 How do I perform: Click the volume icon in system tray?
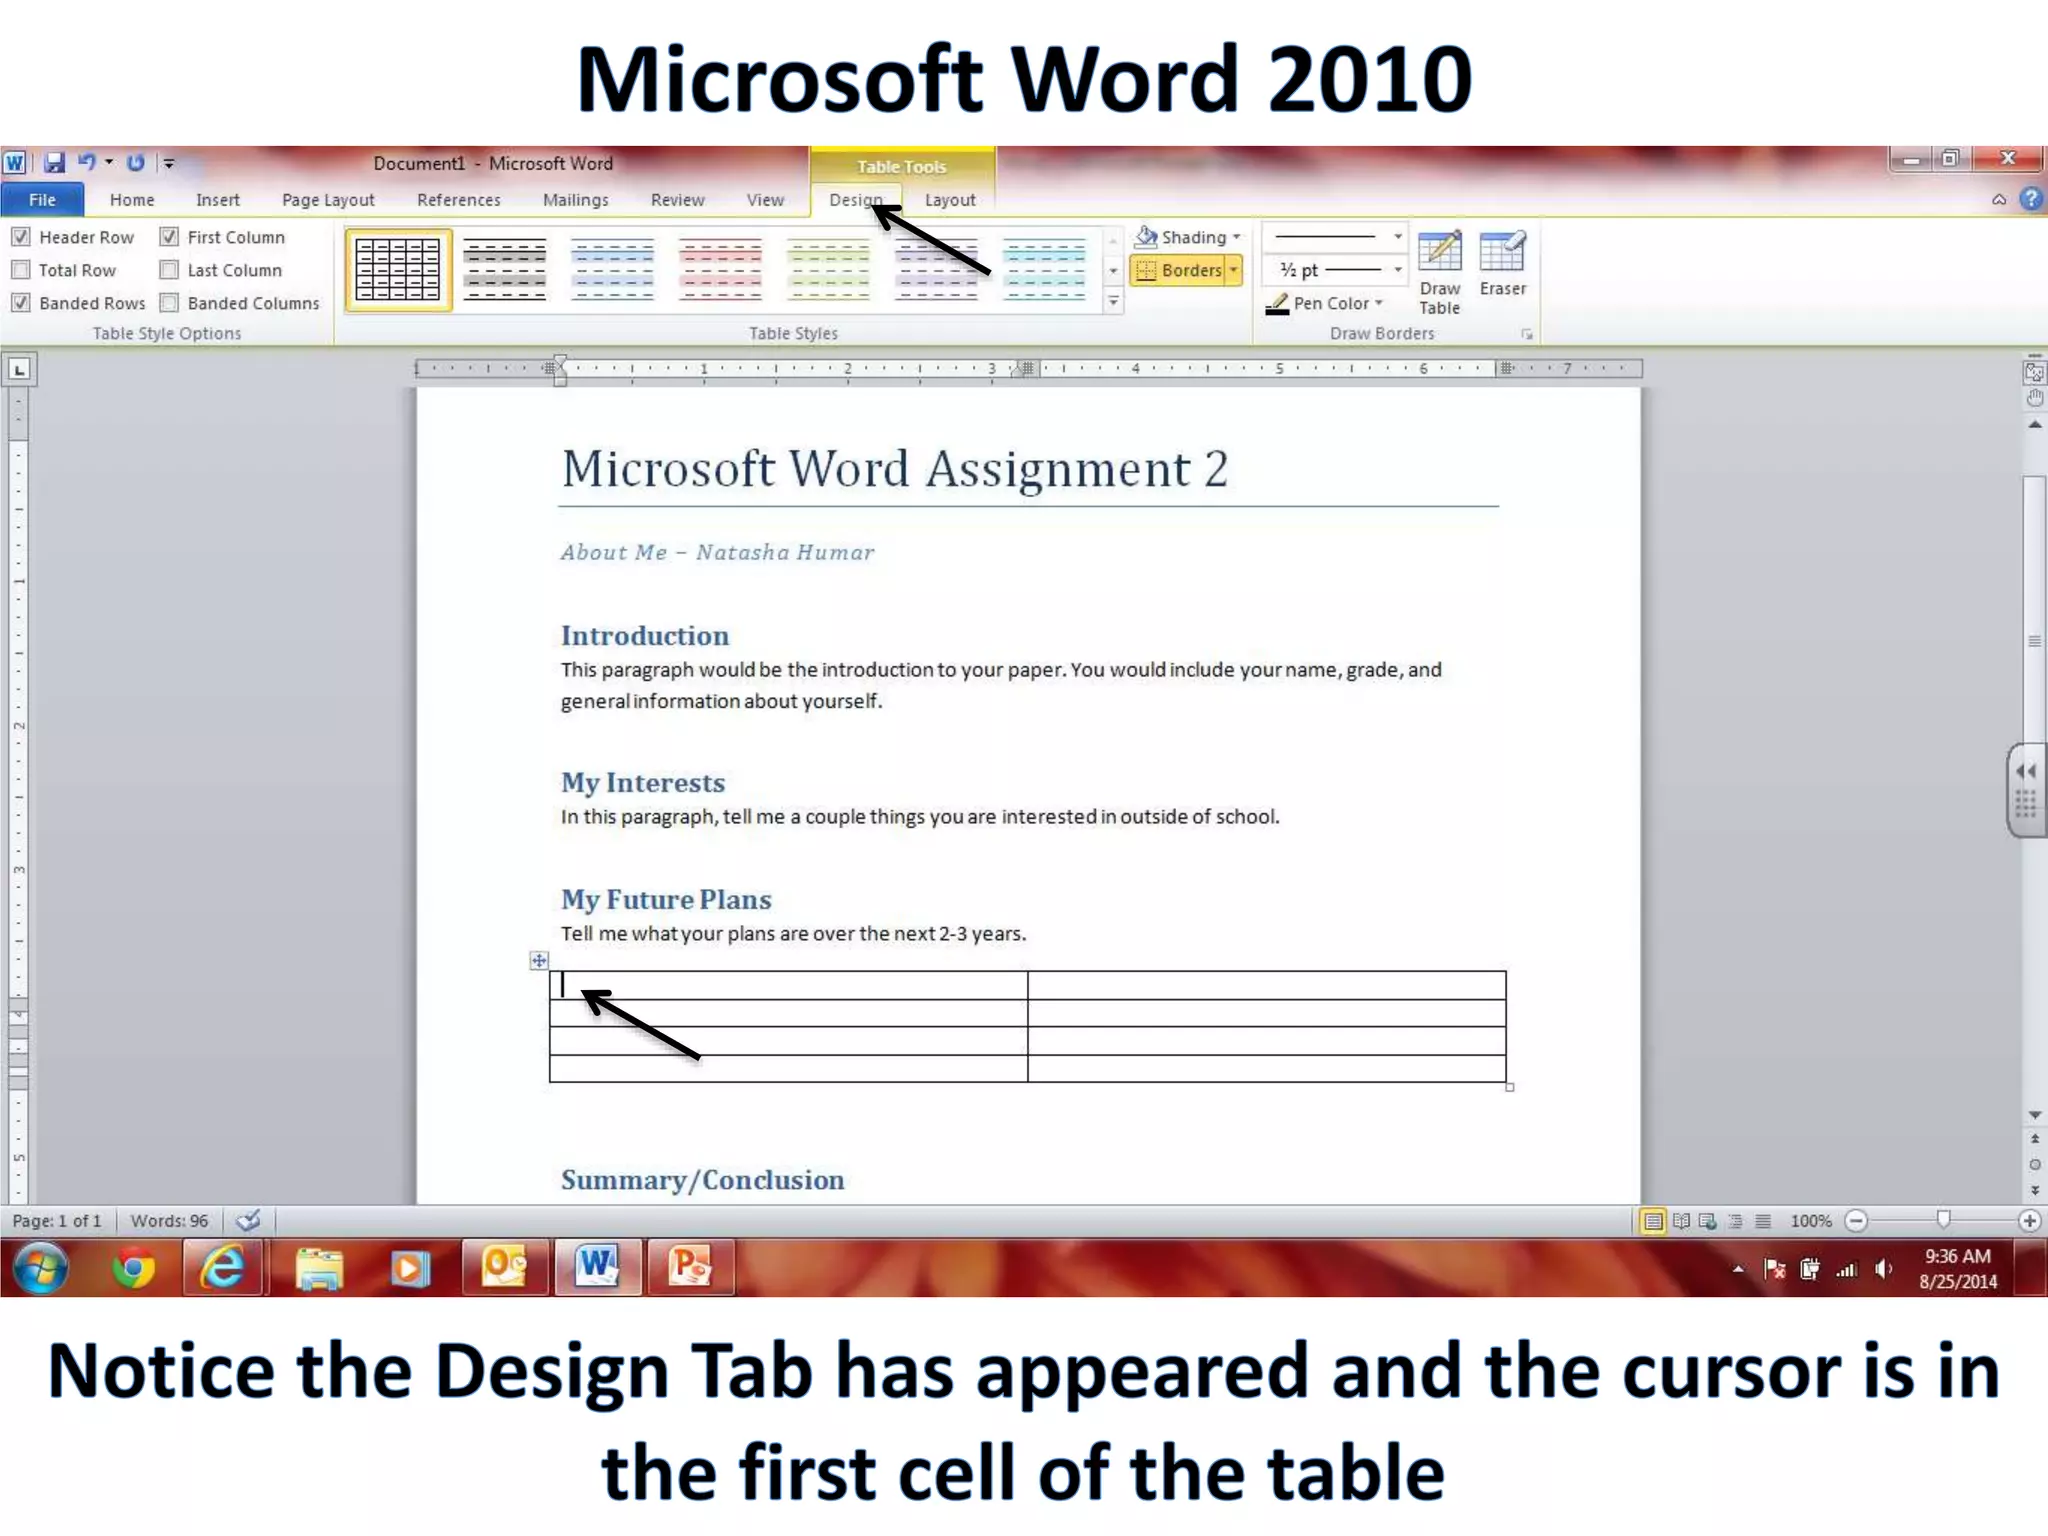[1884, 1269]
